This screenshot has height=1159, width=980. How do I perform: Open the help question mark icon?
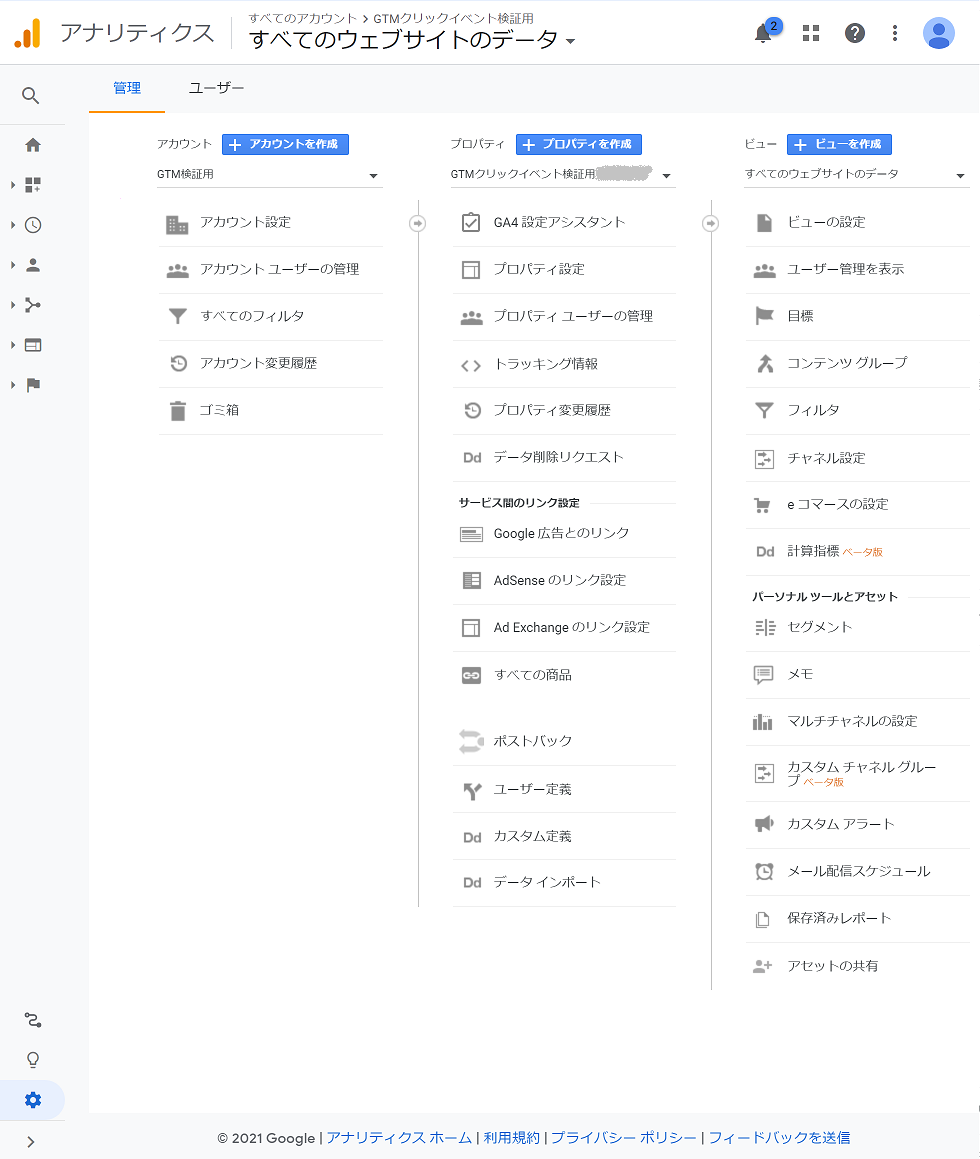point(854,33)
